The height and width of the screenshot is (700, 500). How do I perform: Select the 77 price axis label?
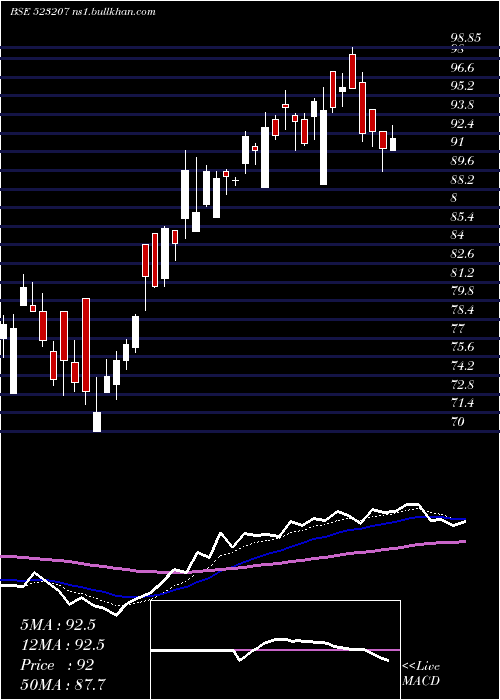458,329
